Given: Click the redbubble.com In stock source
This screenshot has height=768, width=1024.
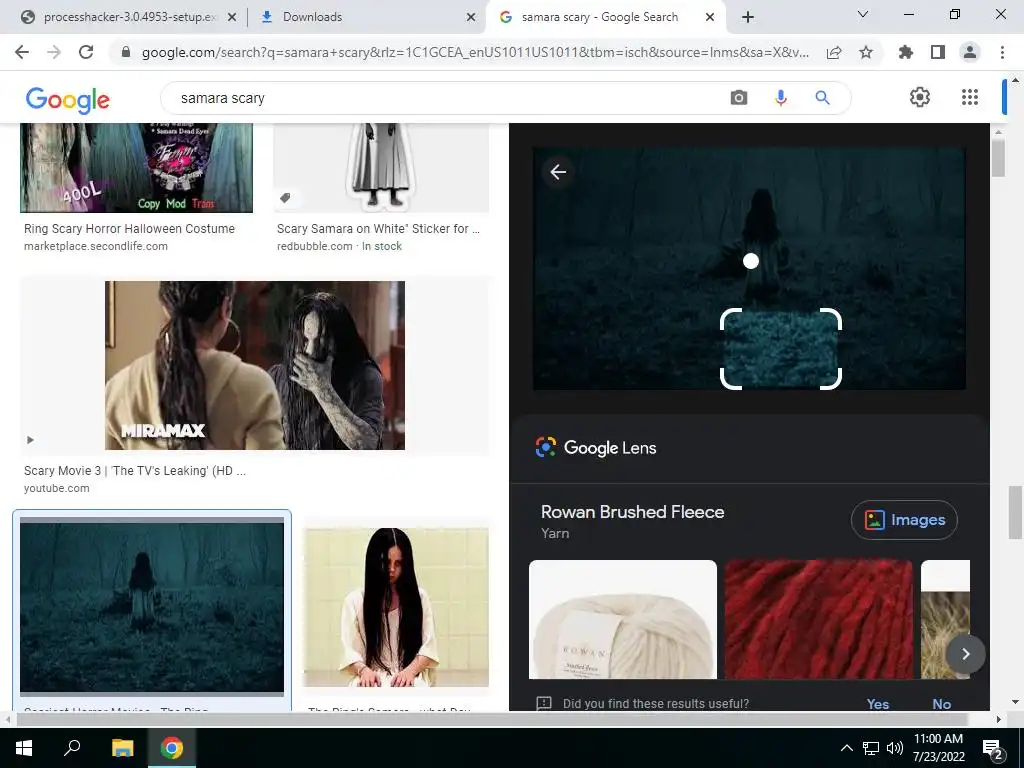Looking at the screenshot, I should (x=339, y=246).
